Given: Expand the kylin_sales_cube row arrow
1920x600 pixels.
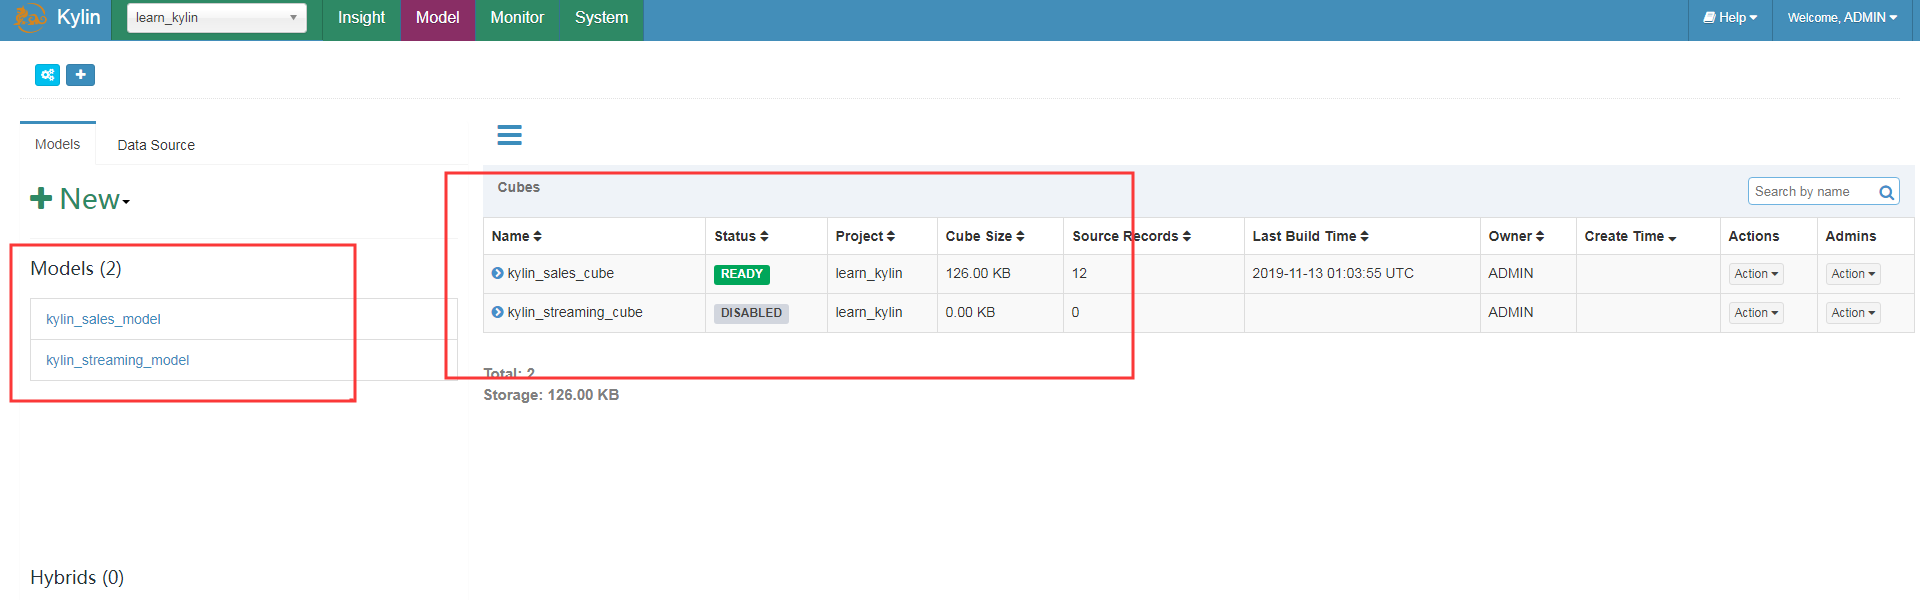Looking at the screenshot, I should pyautogui.click(x=497, y=273).
